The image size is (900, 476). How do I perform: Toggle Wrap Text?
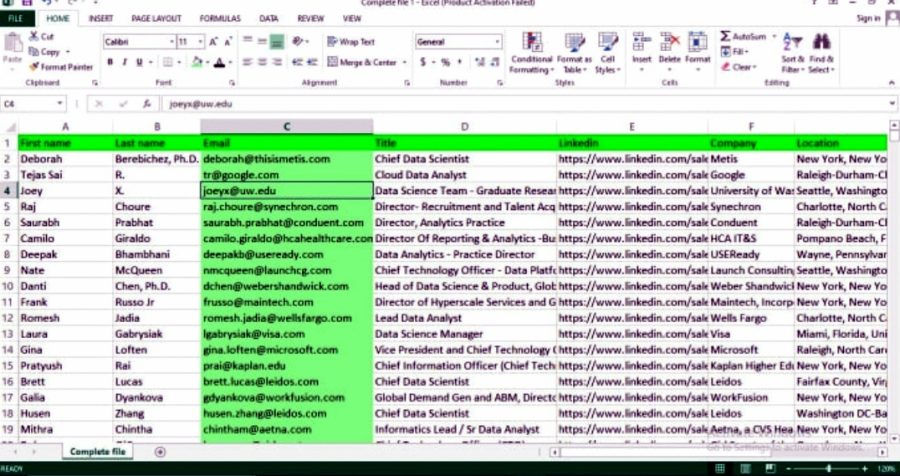[351, 42]
